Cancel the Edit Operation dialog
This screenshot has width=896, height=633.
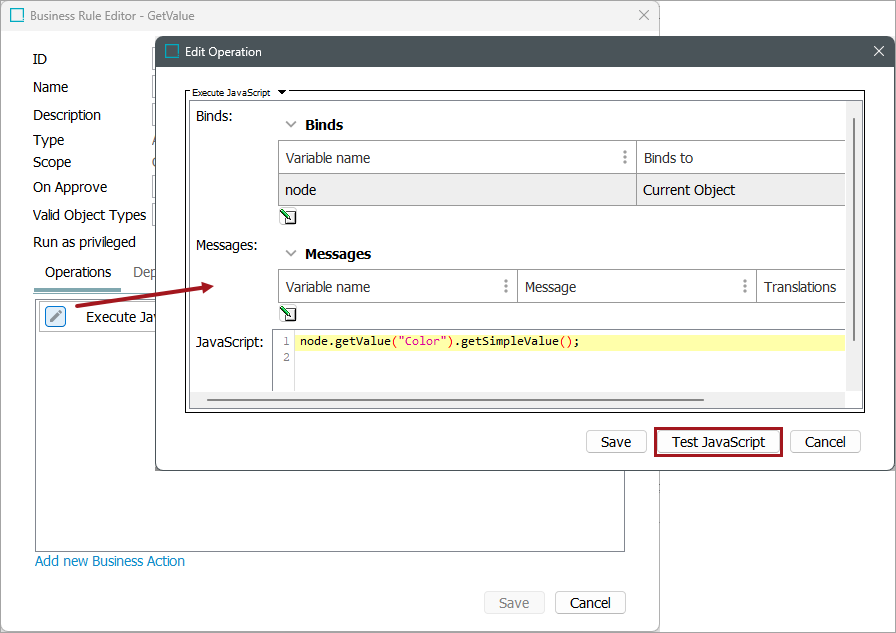[x=825, y=442]
